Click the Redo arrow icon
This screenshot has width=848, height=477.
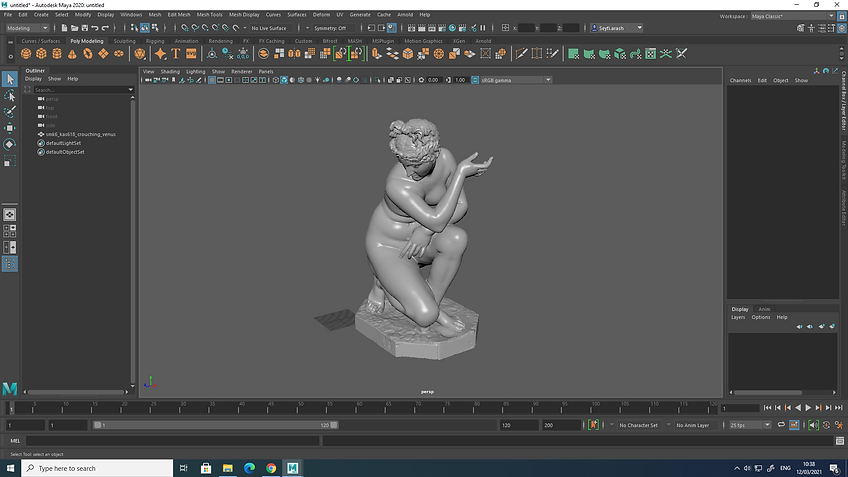[105, 28]
